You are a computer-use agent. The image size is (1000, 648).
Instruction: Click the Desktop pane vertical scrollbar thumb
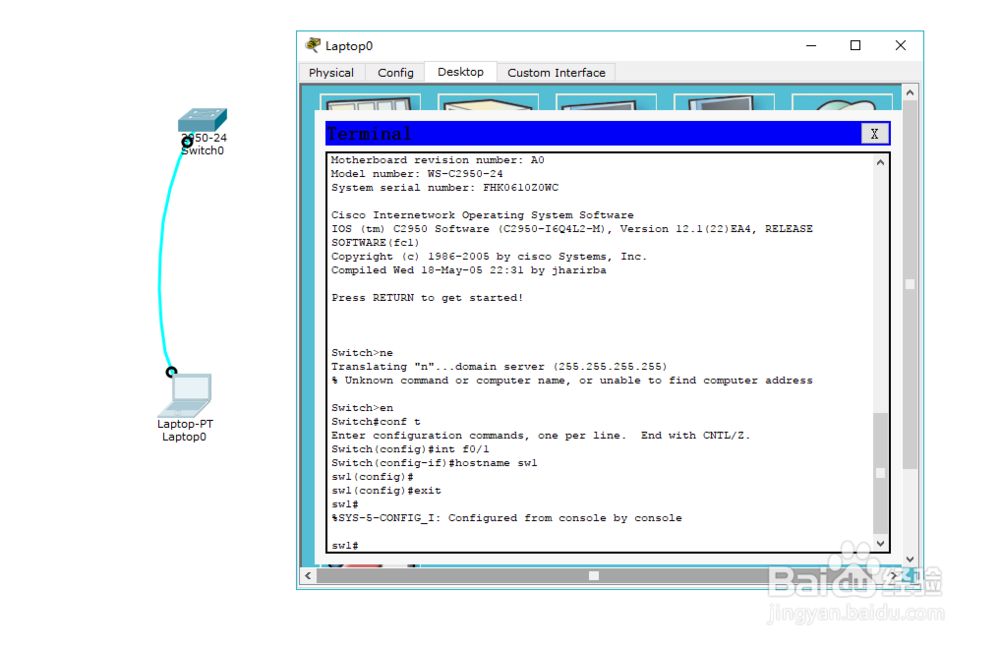coord(910,284)
